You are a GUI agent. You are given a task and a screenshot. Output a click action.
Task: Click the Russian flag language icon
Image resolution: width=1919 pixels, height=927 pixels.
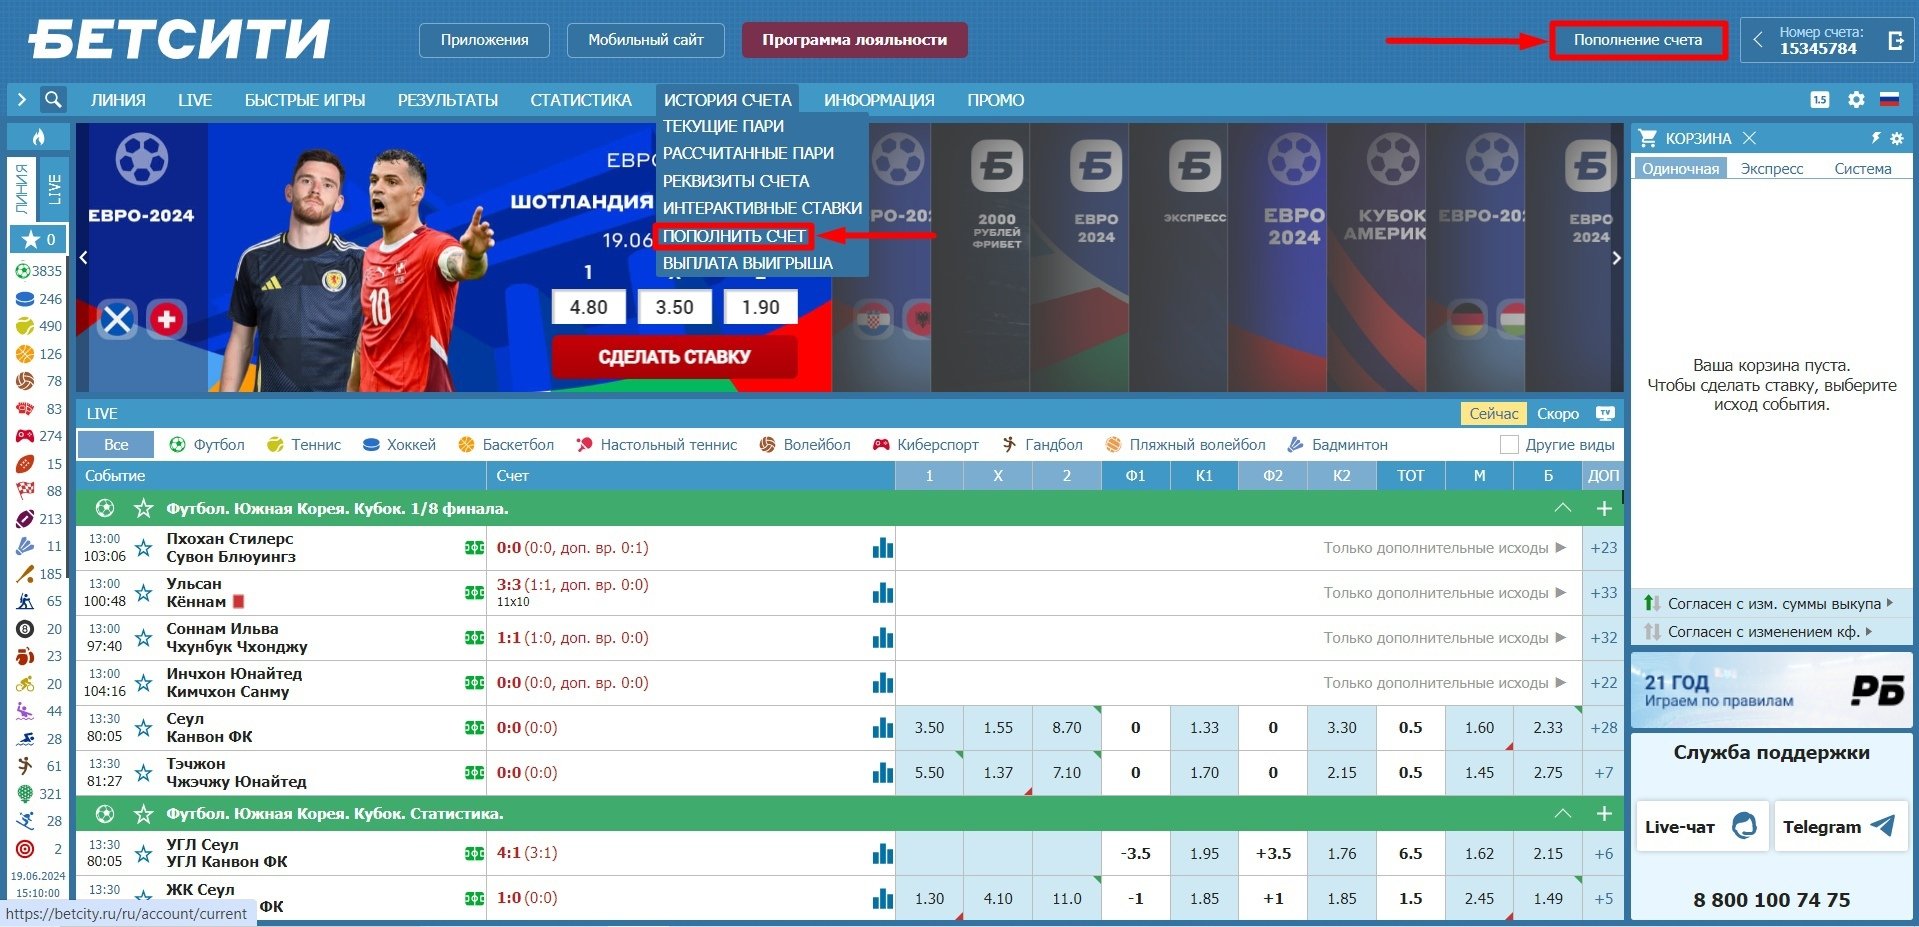(1889, 100)
